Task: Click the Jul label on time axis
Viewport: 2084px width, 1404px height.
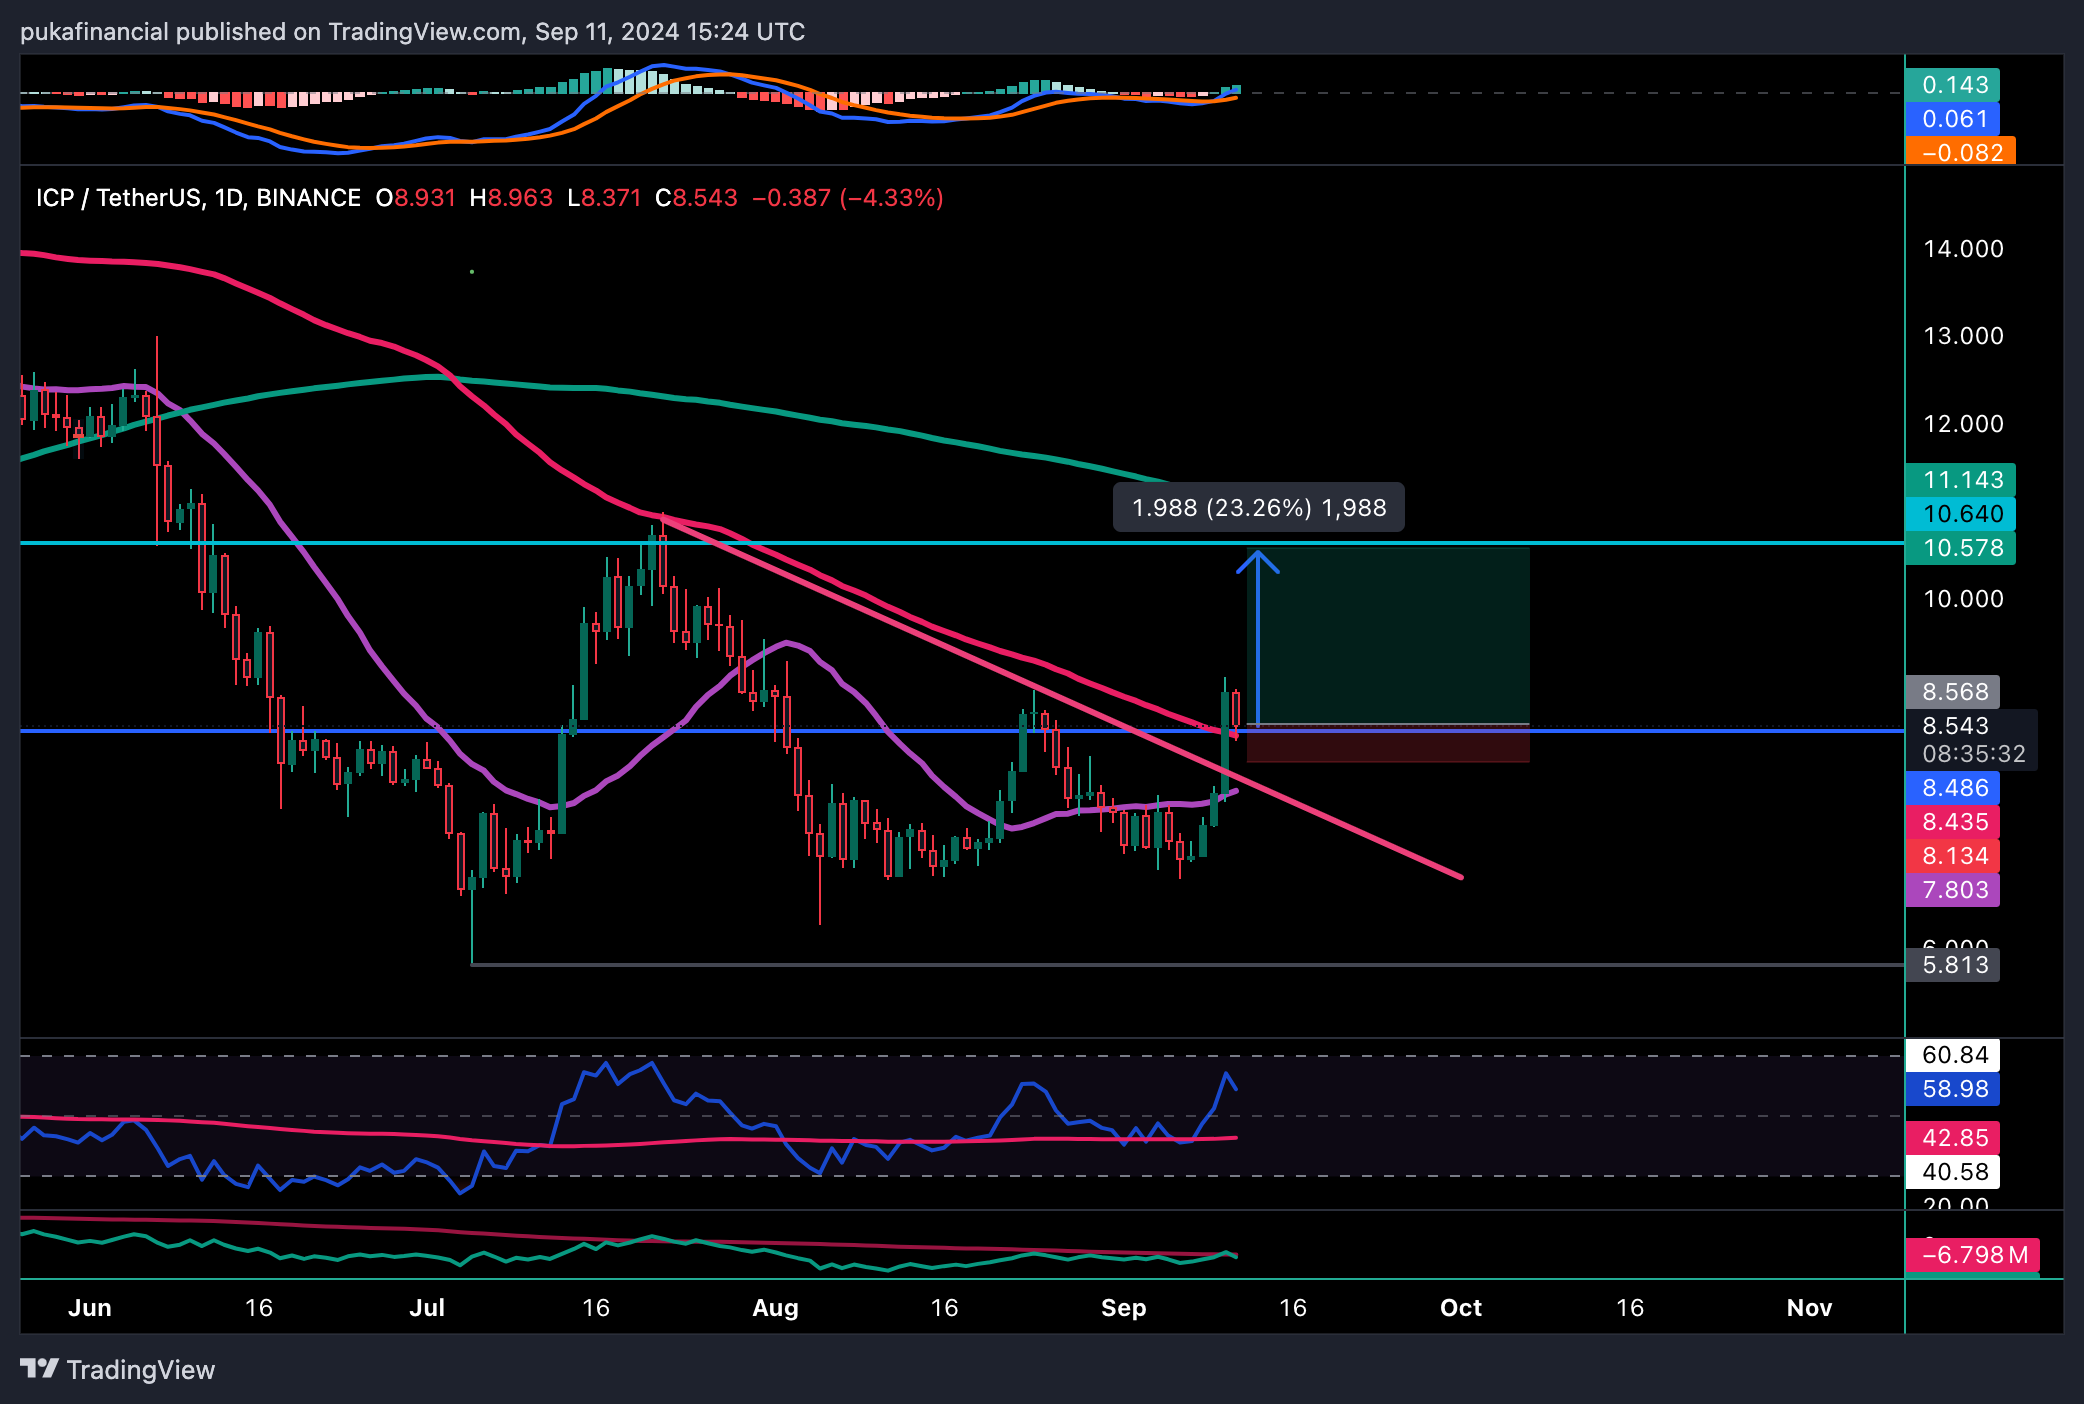Action: [427, 1308]
